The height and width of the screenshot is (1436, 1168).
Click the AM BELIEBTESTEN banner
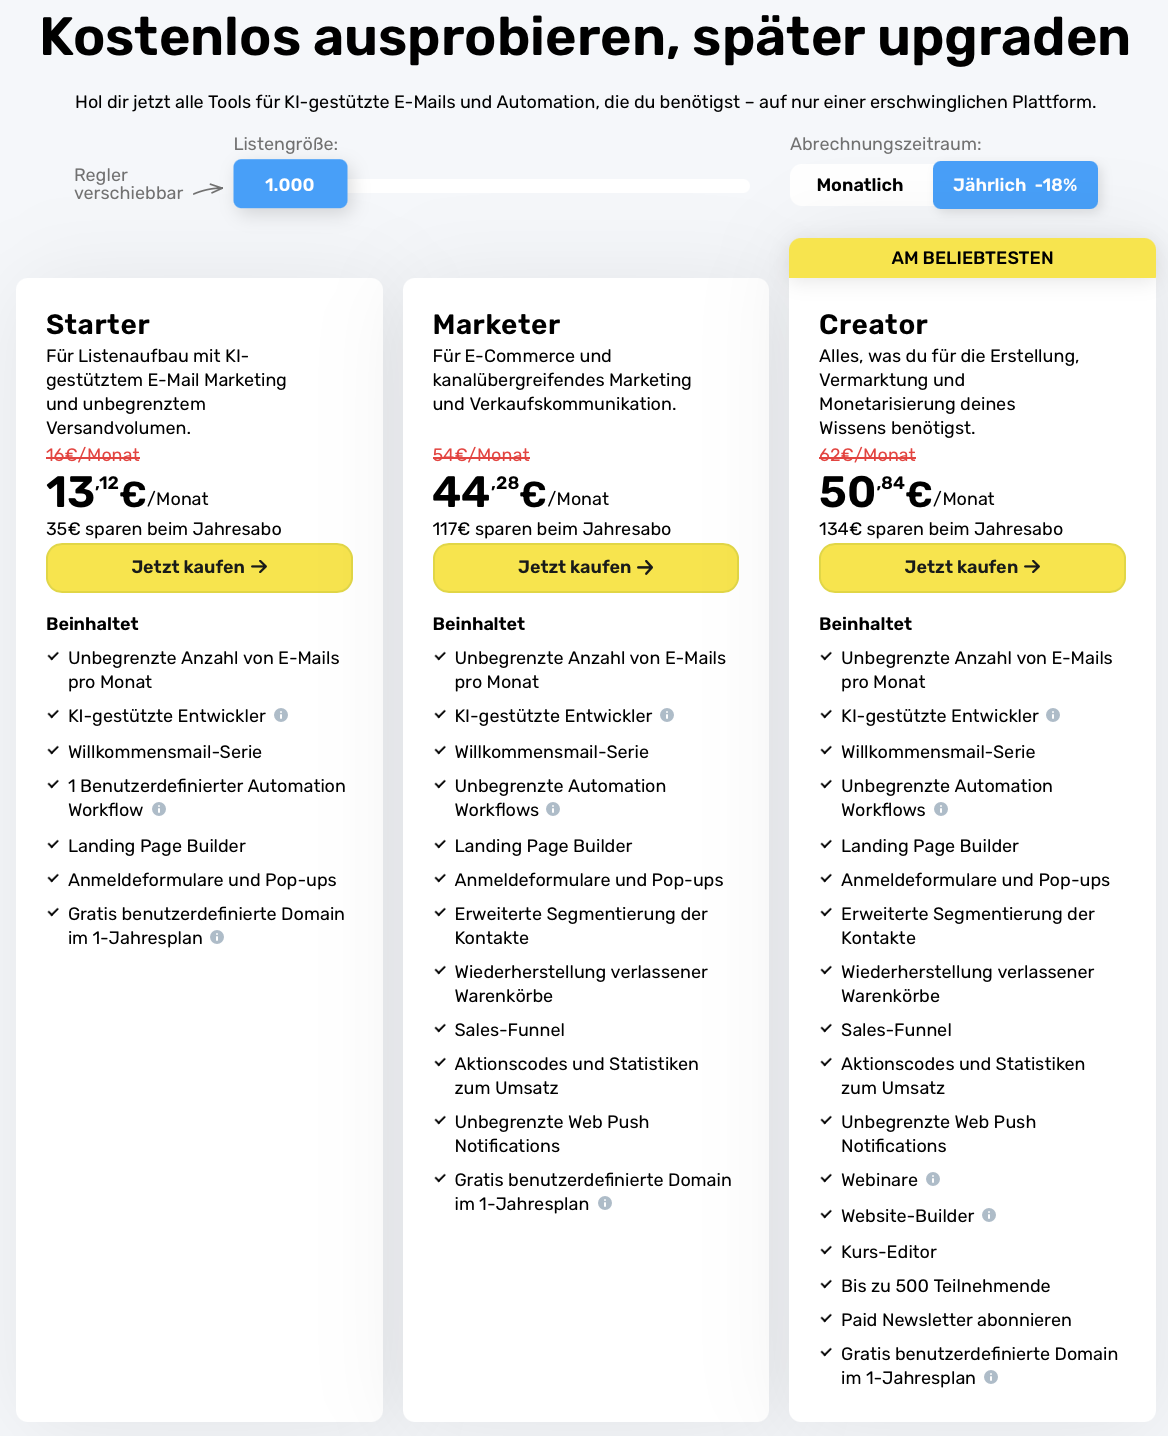[x=972, y=258]
